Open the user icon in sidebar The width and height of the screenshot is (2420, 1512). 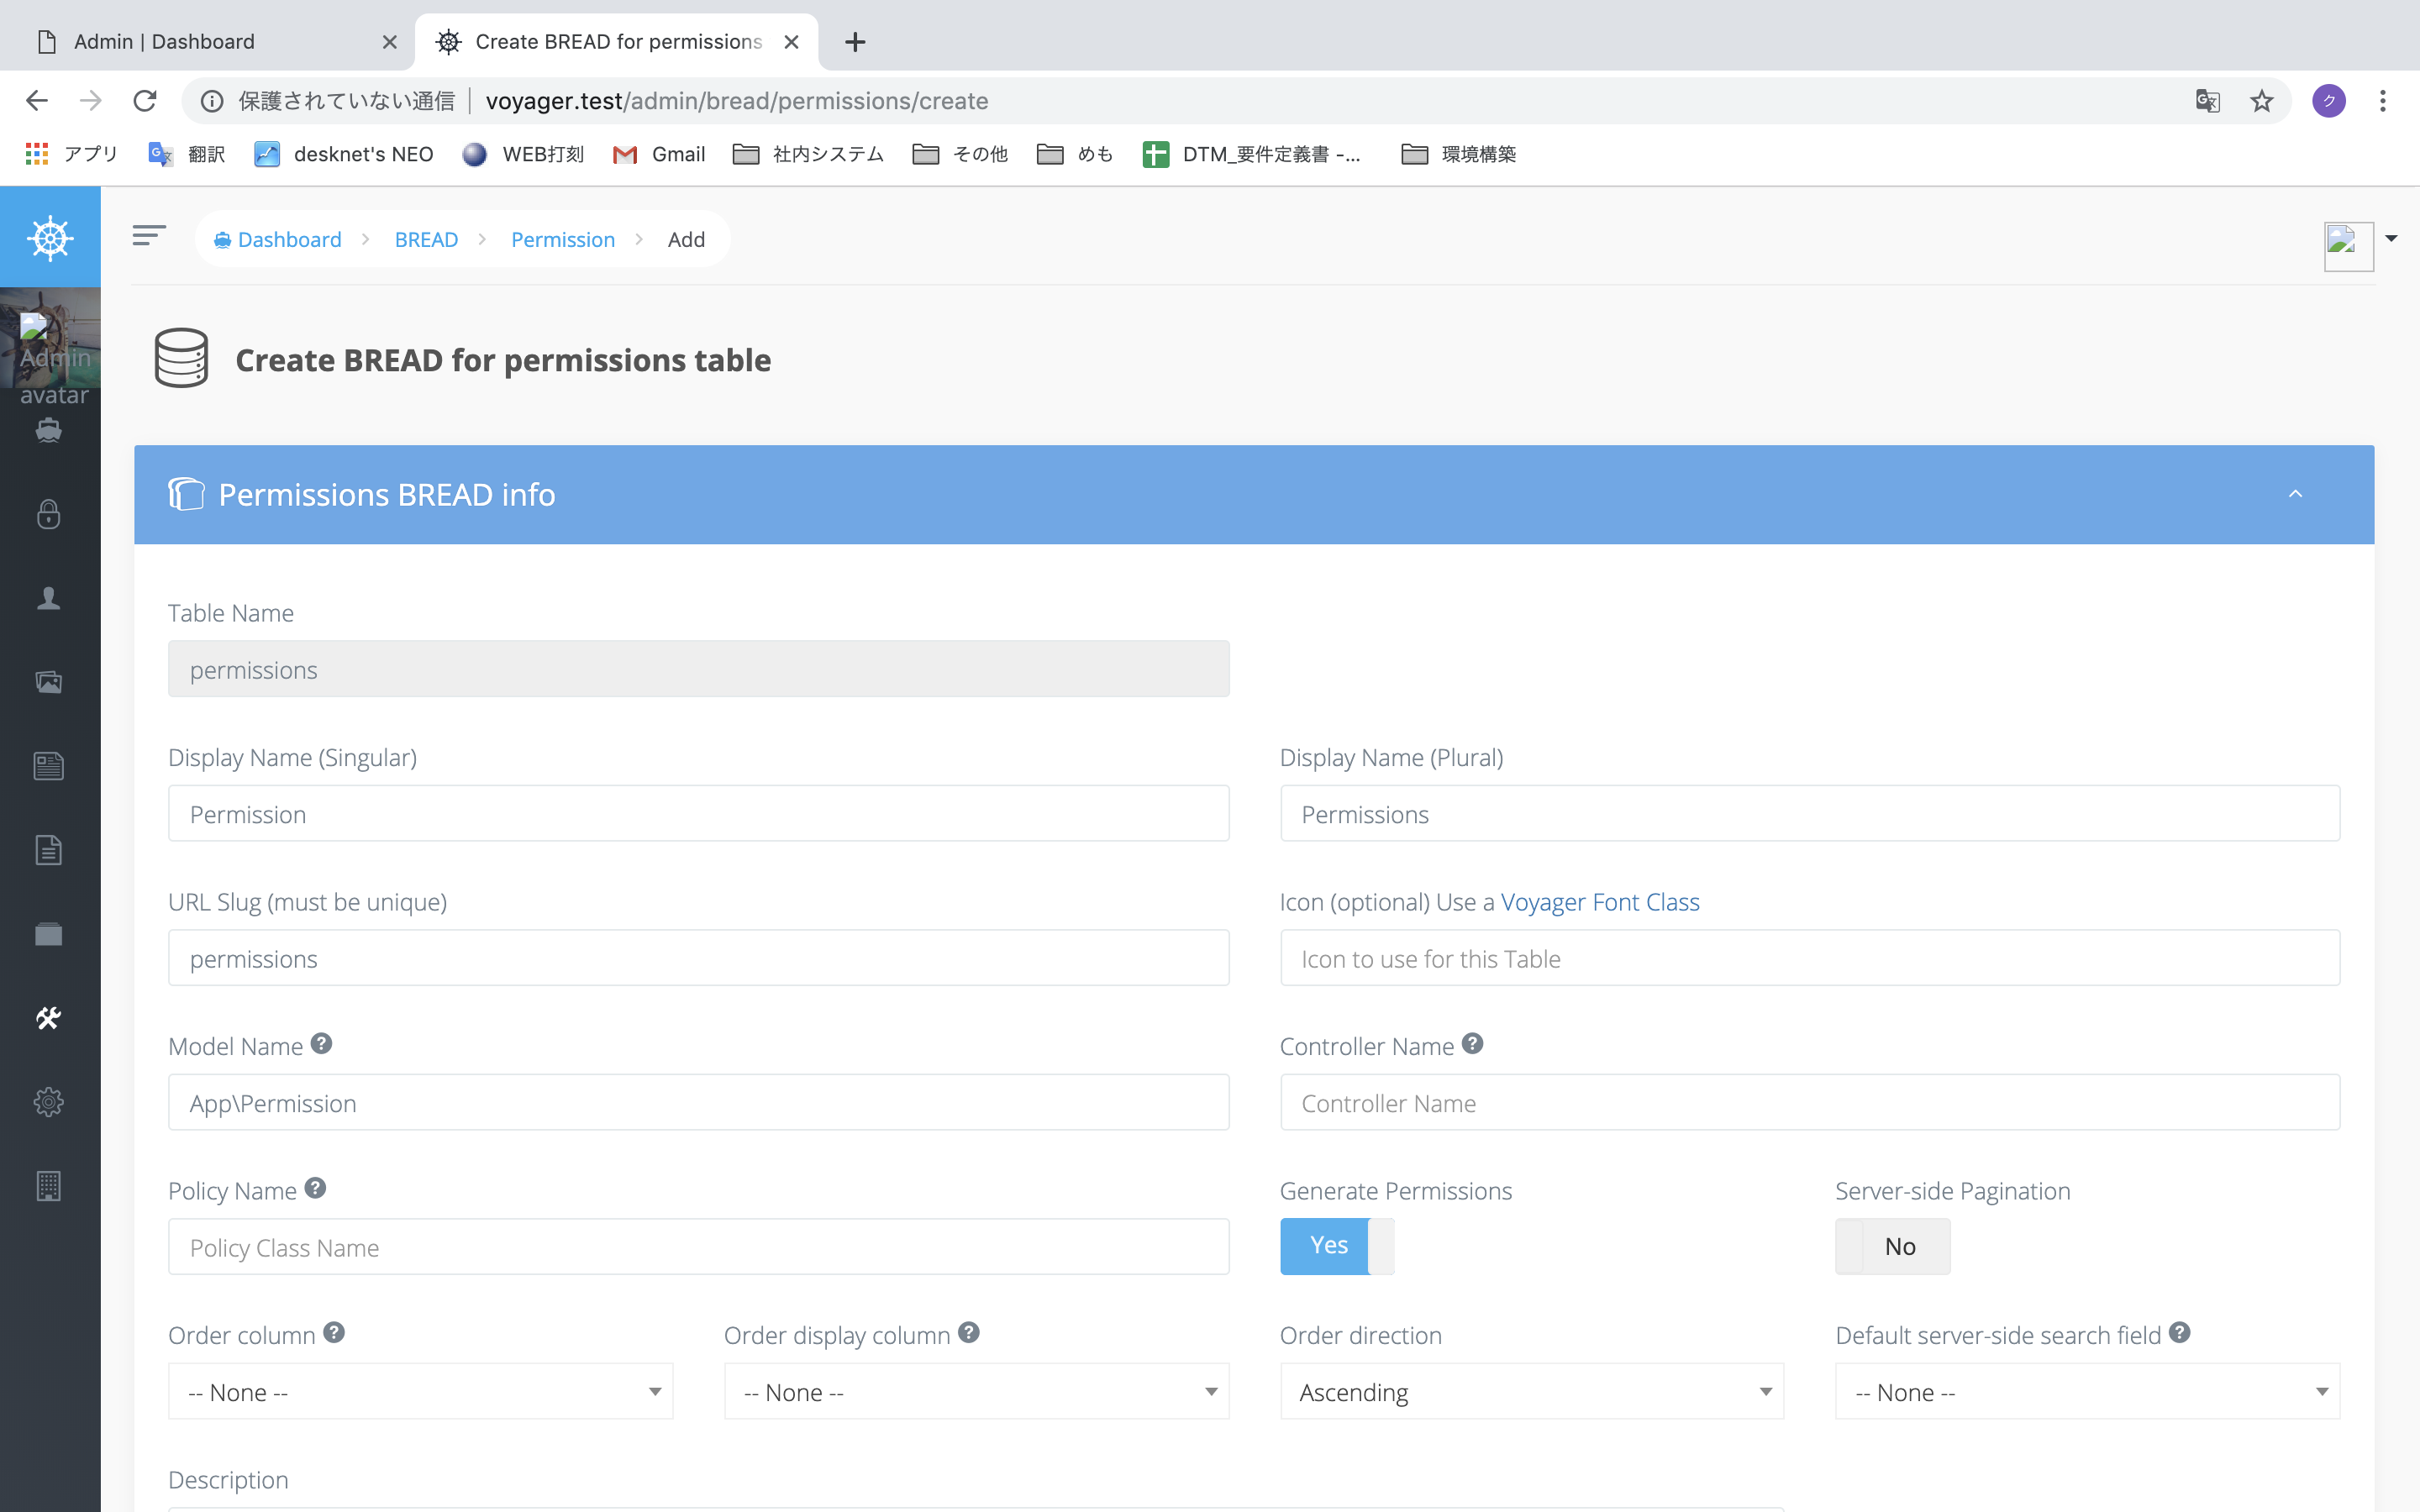click(48, 598)
